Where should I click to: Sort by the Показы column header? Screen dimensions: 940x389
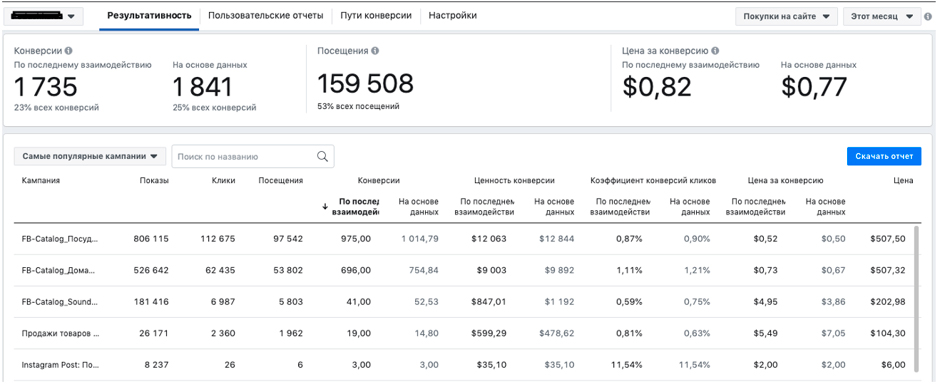click(x=154, y=180)
